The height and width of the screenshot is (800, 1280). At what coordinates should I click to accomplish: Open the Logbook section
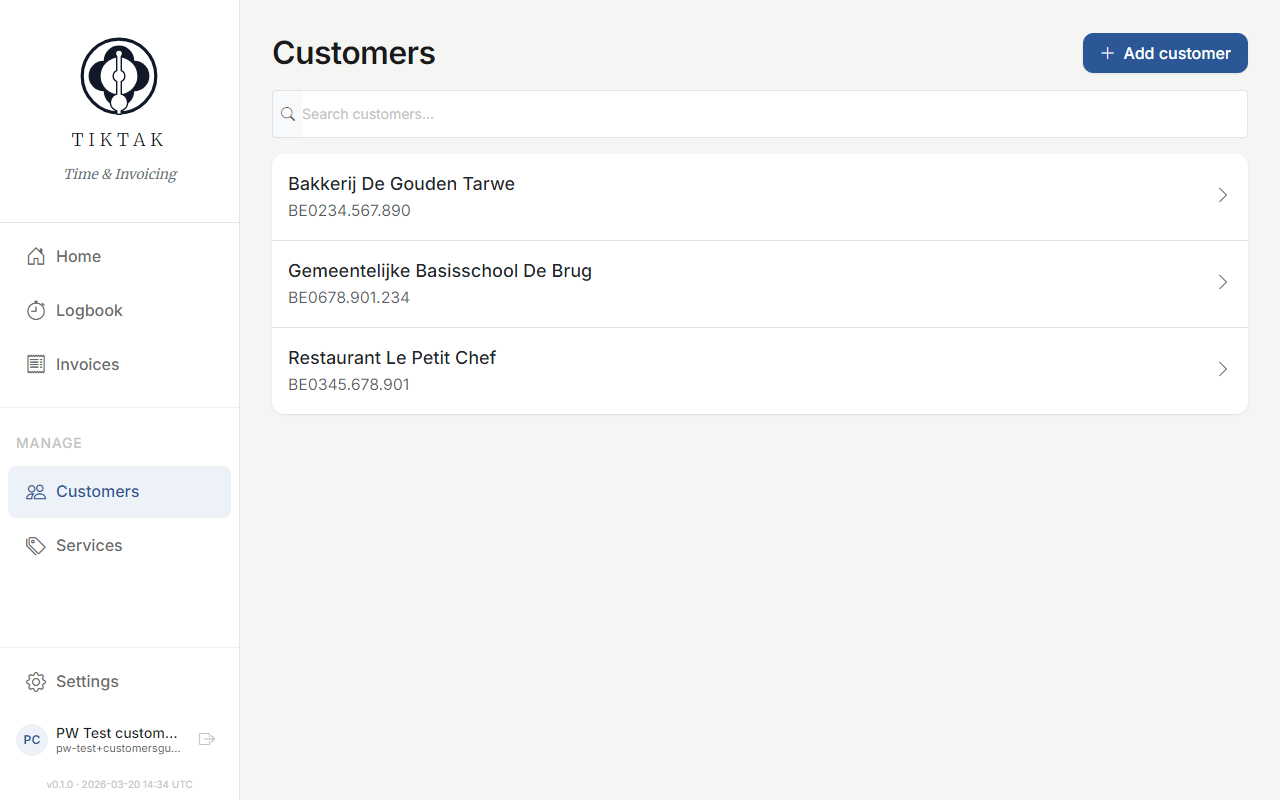[x=89, y=310]
